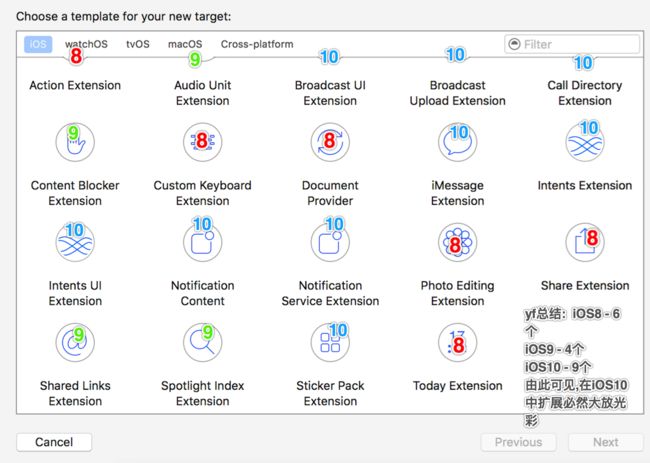650x463 pixels.
Task: Select the Action Extension label
Action: click(75, 85)
